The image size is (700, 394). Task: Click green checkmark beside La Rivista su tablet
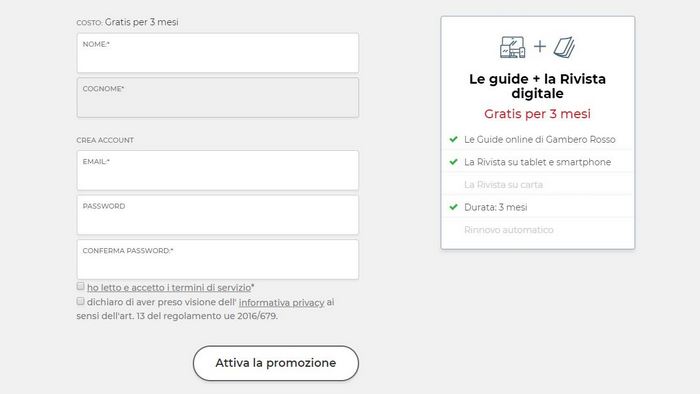[x=454, y=162]
